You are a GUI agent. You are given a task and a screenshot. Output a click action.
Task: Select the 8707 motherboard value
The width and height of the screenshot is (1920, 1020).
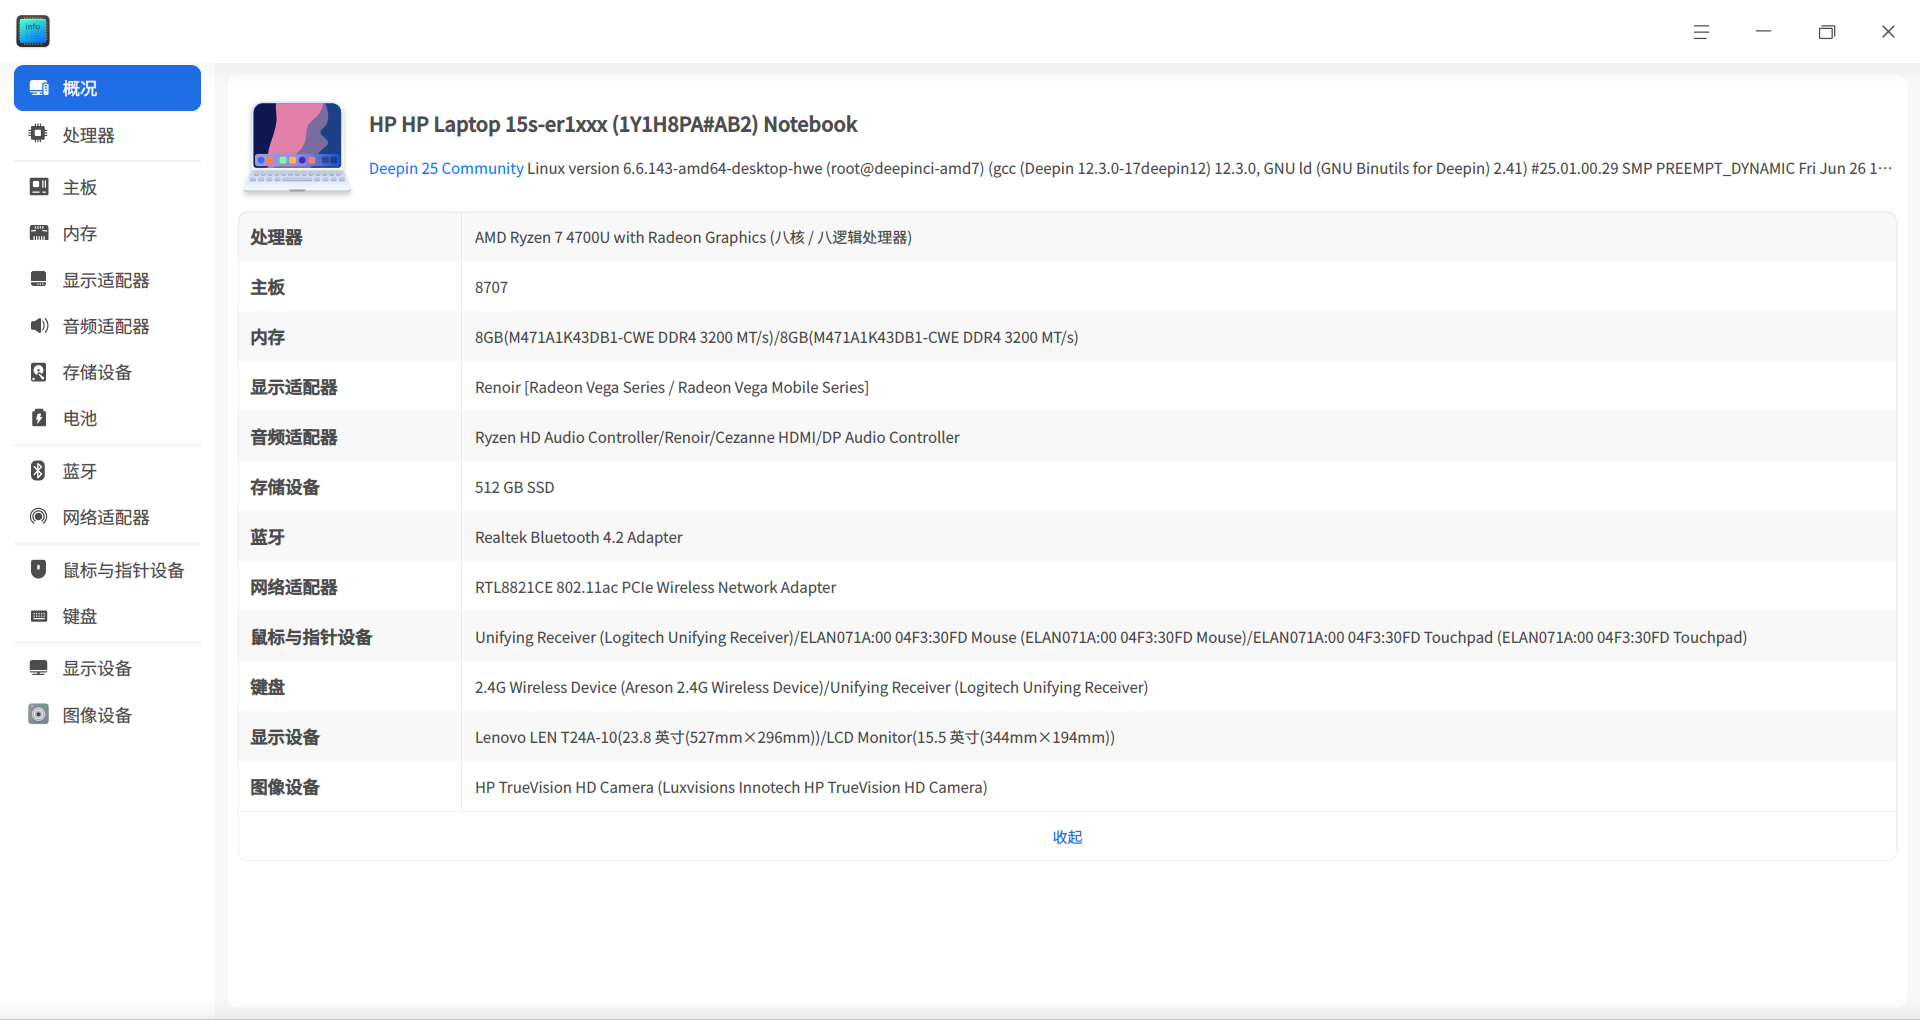click(491, 287)
